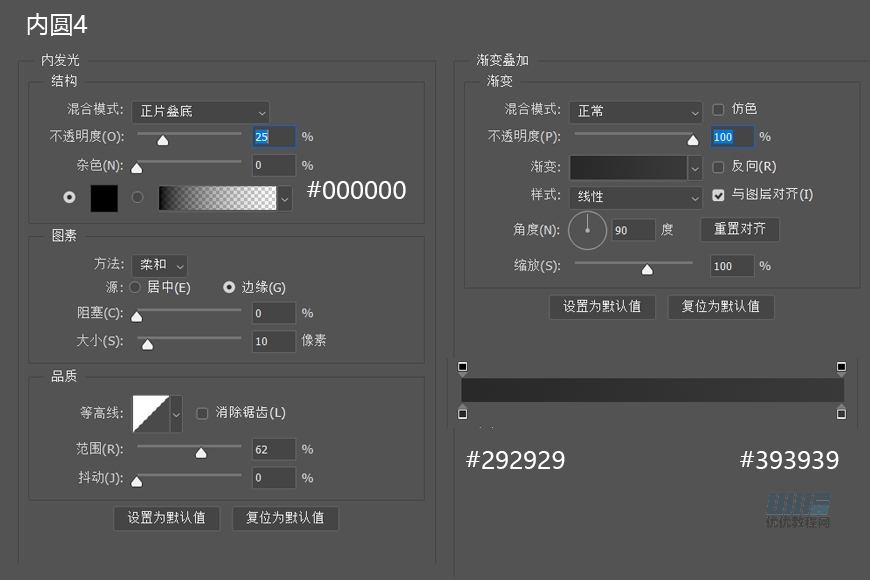
Task: Open the 柔和 method dropdown
Action: [x=158, y=265]
